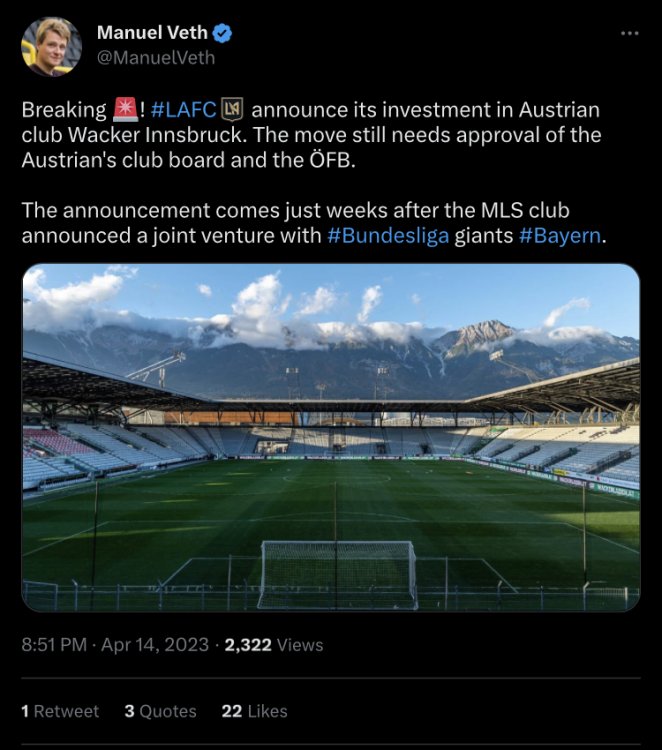Screen dimensions: 662x750
Task: Open the #LAFC hashtag
Action: pyautogui.click(x=184, y=109)
